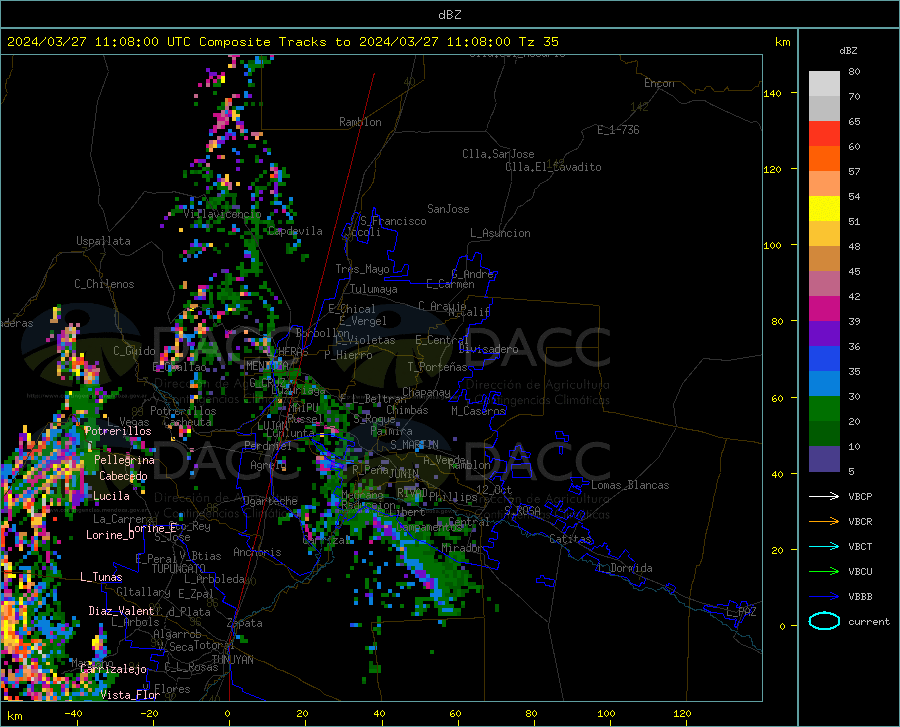Screen dimensions: 900x727
Task: Click the 'L_Asuncion' place label
Action: [x=500, y=233]
